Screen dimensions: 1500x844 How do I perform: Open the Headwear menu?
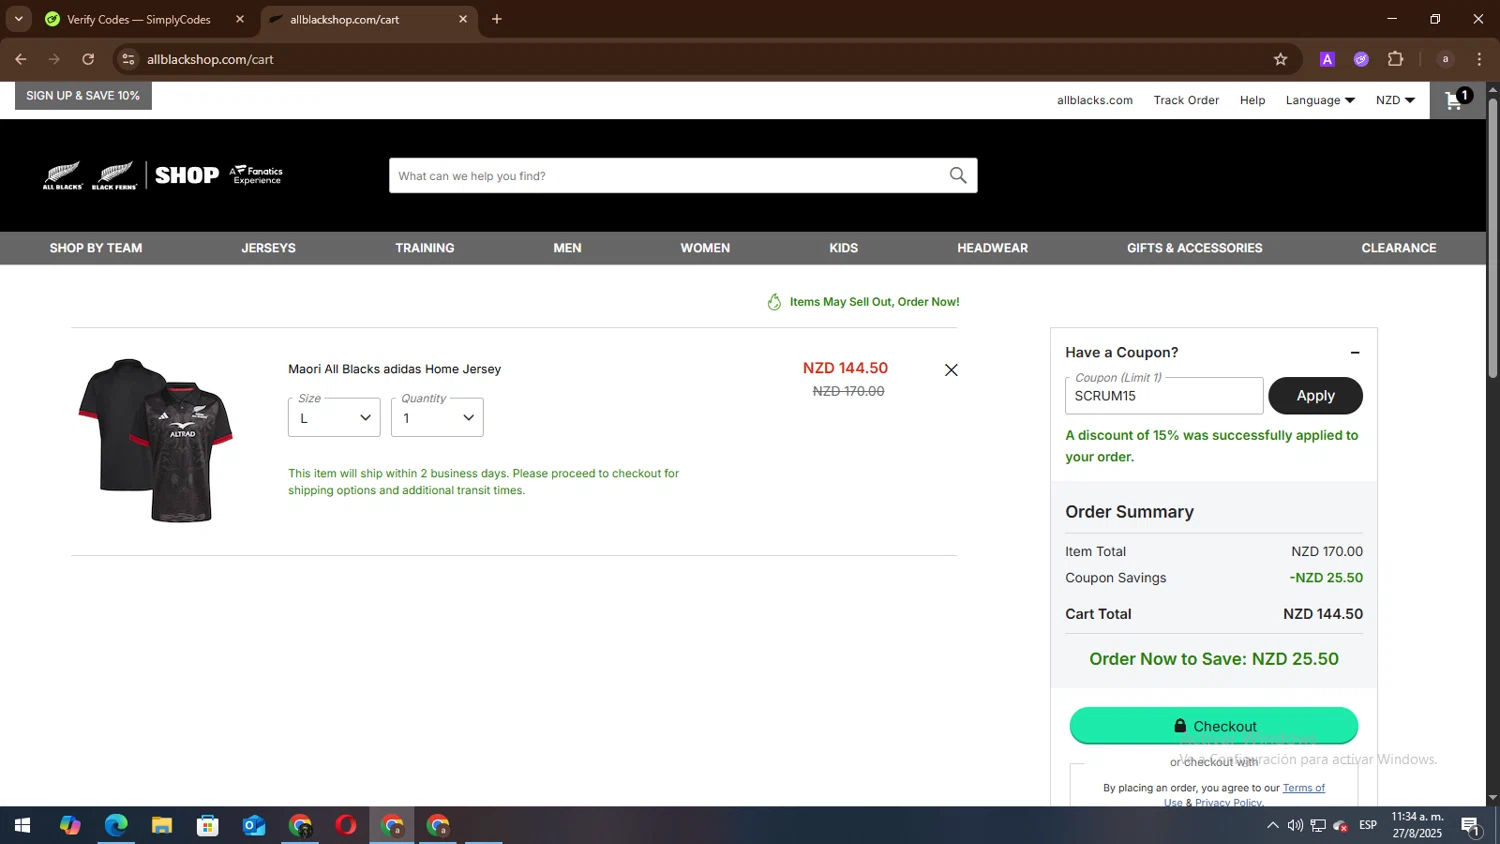pyautogui.click(x=992, y=248)
